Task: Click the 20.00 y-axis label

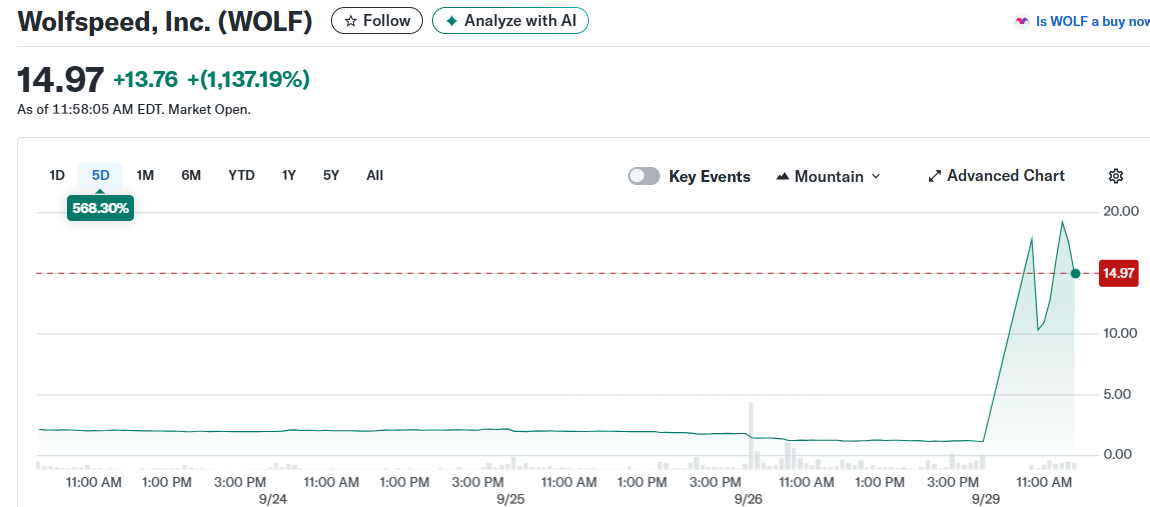Action: pos(1120,212)
